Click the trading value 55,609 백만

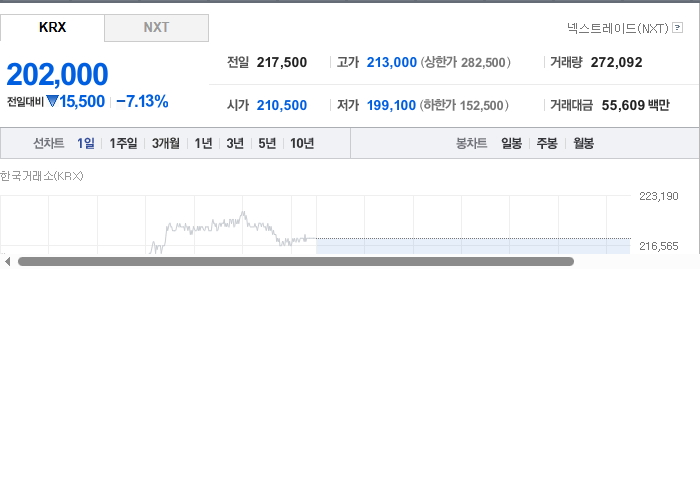[x=636, y=105]
